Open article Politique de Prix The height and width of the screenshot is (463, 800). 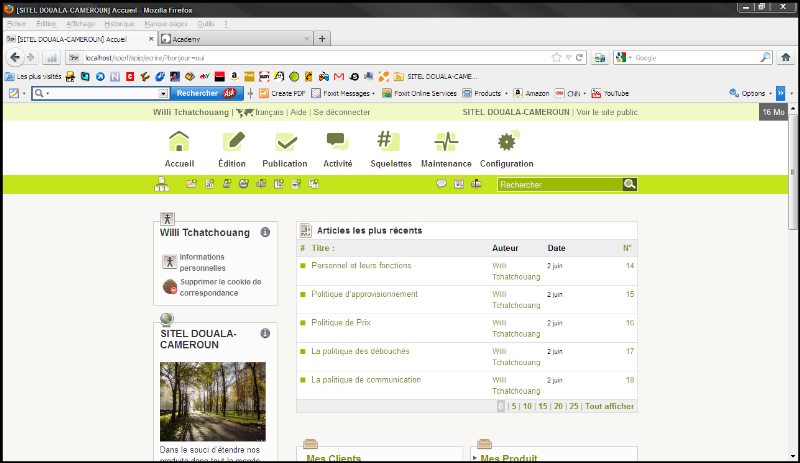341,323
